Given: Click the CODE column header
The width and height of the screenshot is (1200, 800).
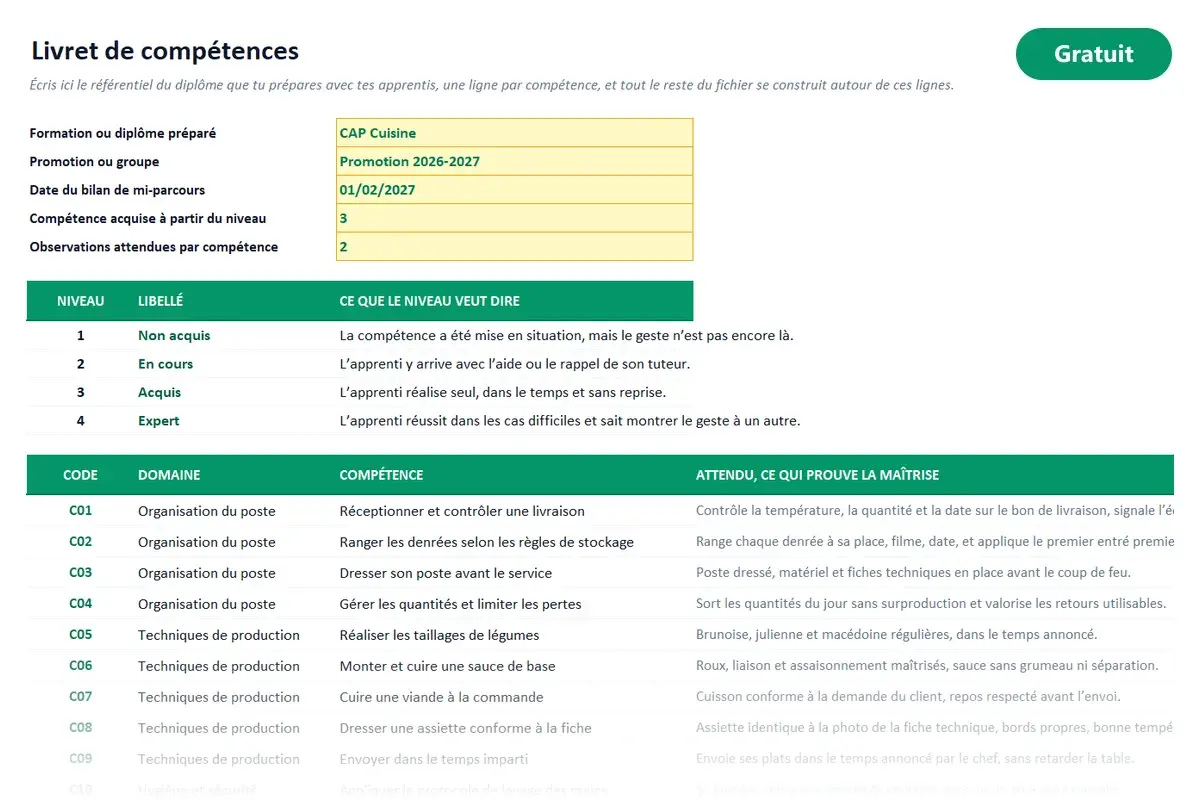Looking at the screenshot, I should (80, 475).
